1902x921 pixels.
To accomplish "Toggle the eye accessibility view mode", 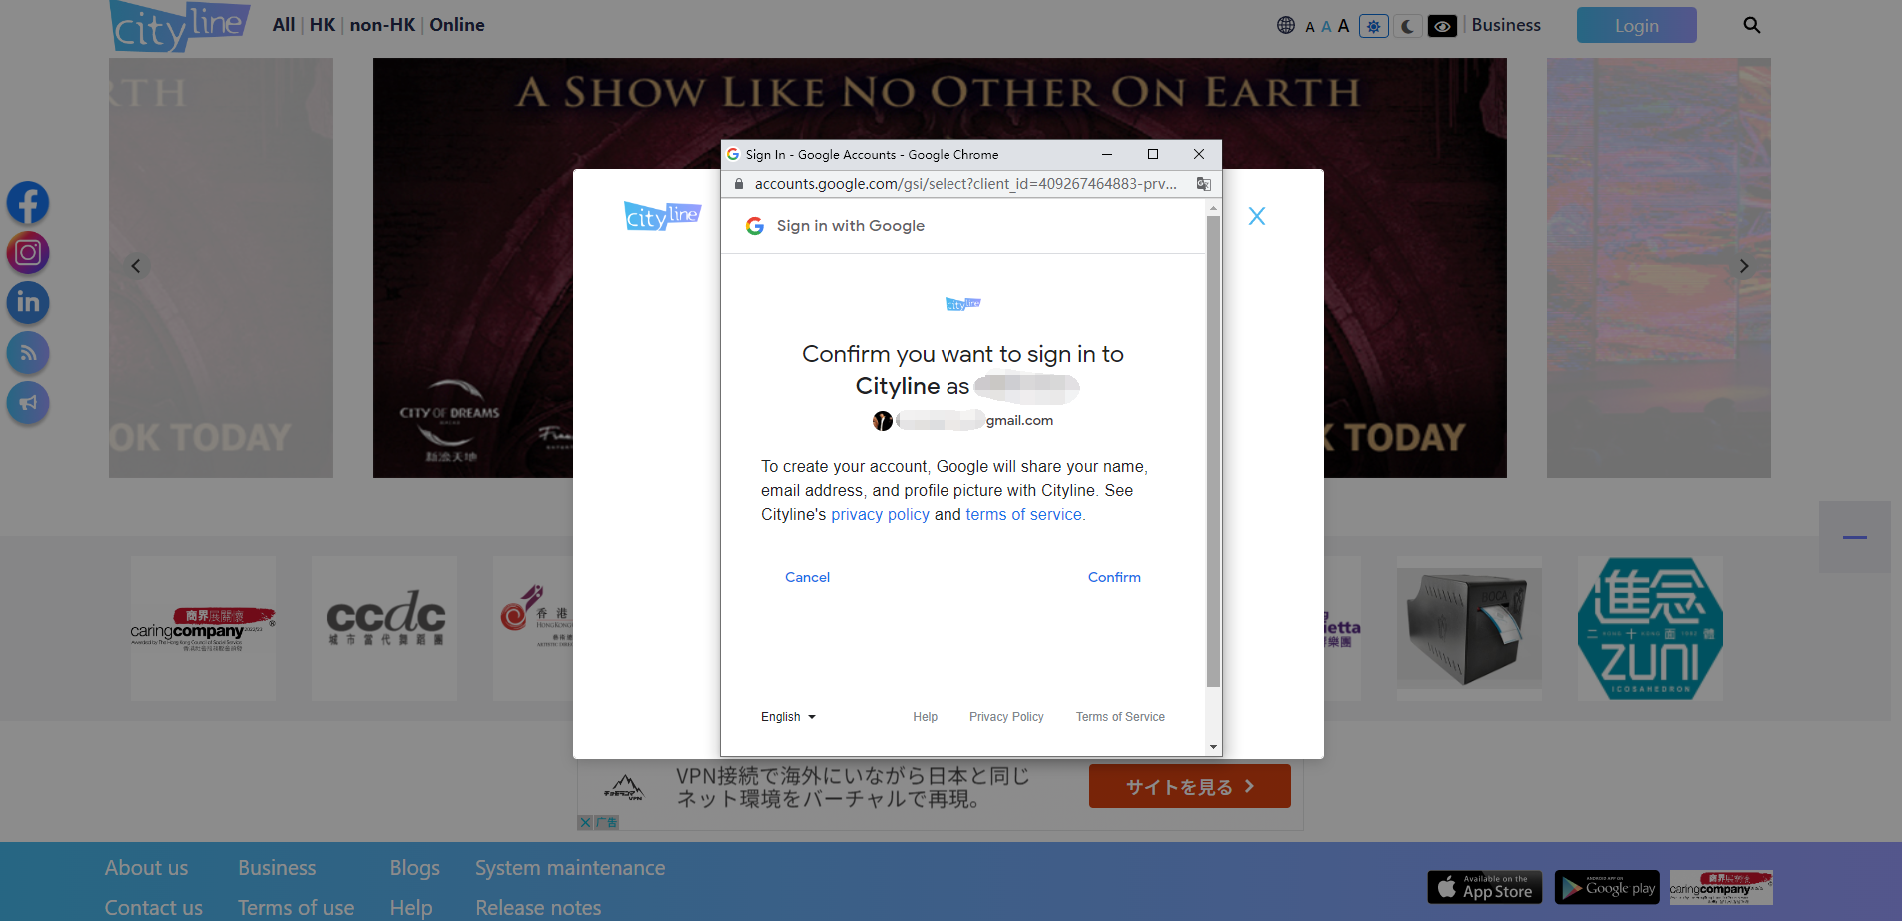I will tap(1442, 26).
